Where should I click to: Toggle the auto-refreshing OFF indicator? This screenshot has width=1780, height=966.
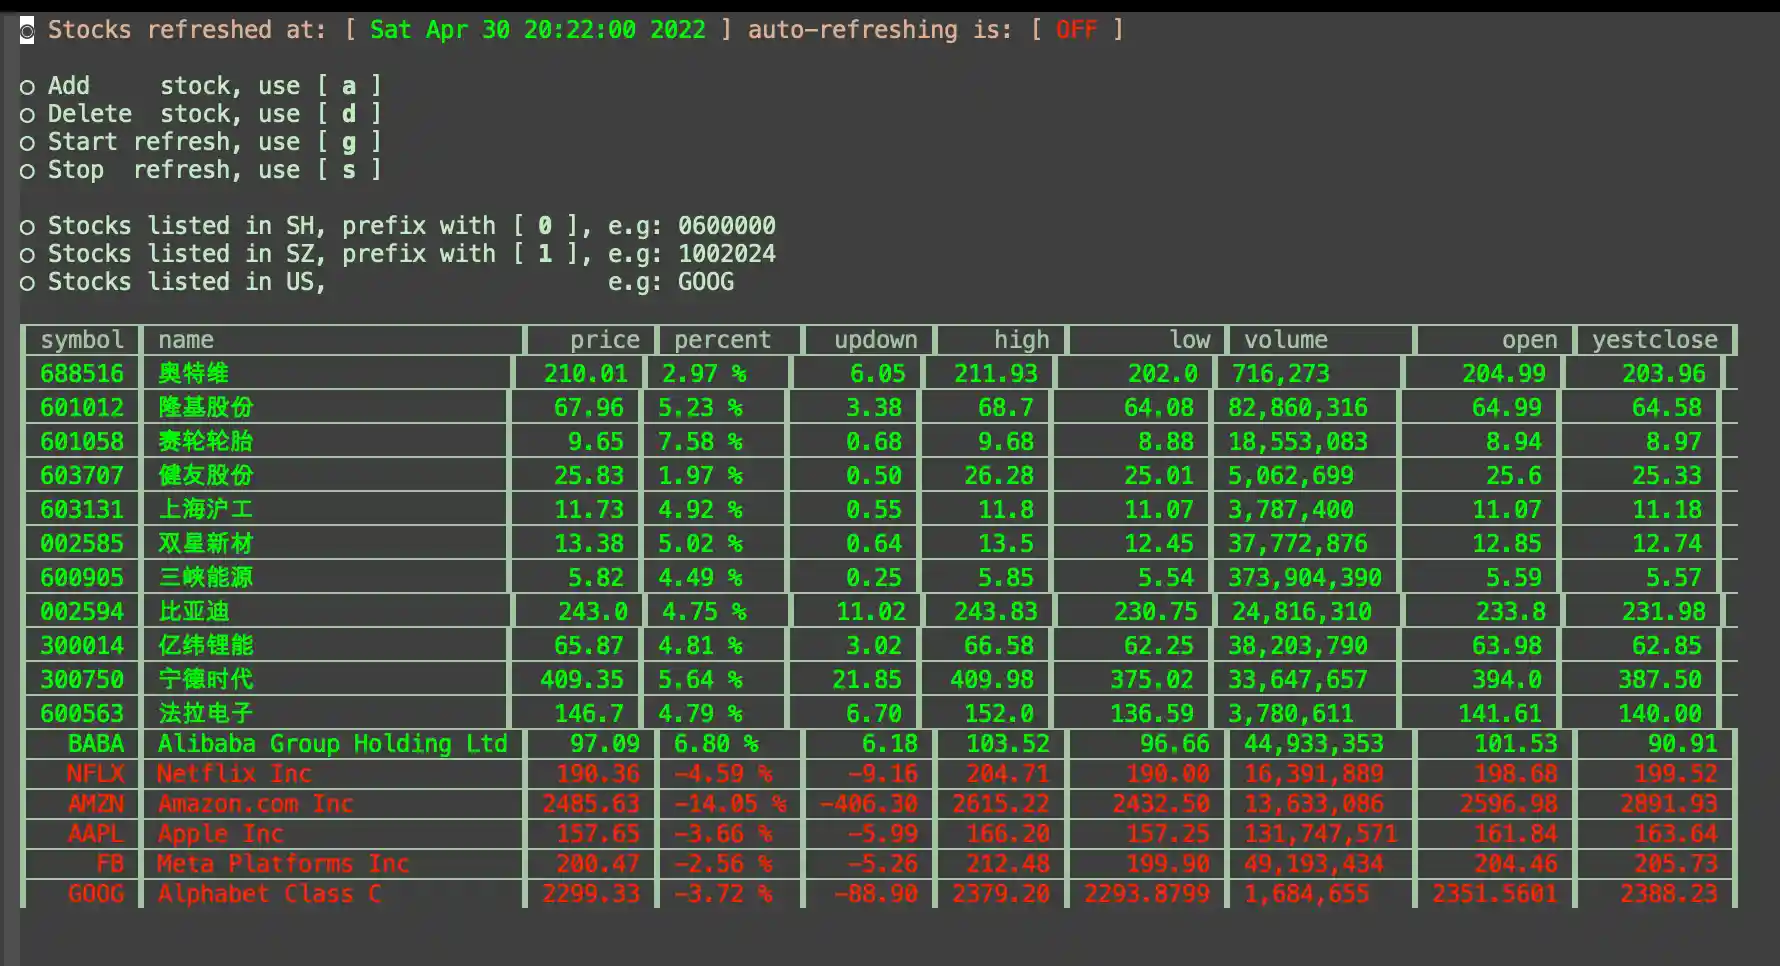coord(1077,30)
